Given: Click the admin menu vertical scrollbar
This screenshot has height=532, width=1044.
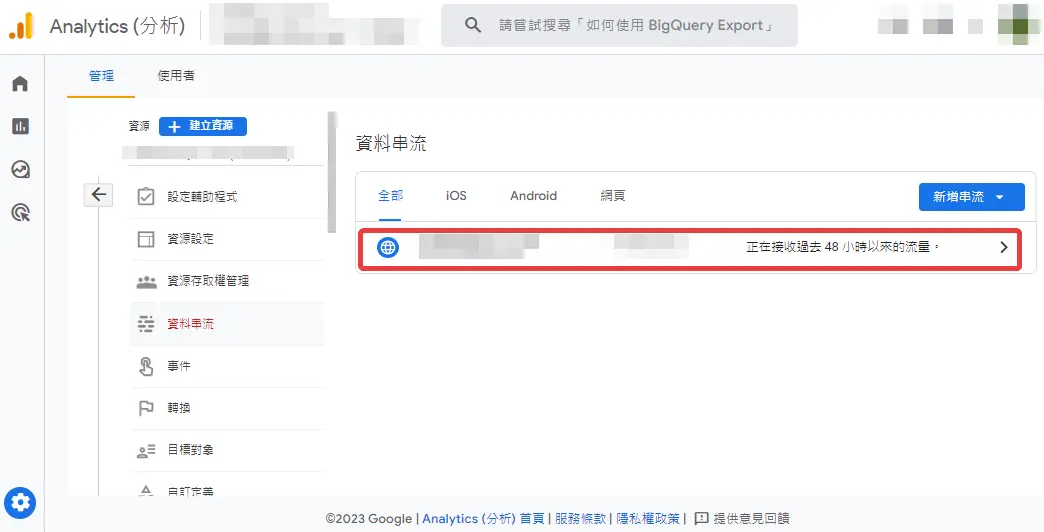Looking at the screenshot, I should (332, 173).
